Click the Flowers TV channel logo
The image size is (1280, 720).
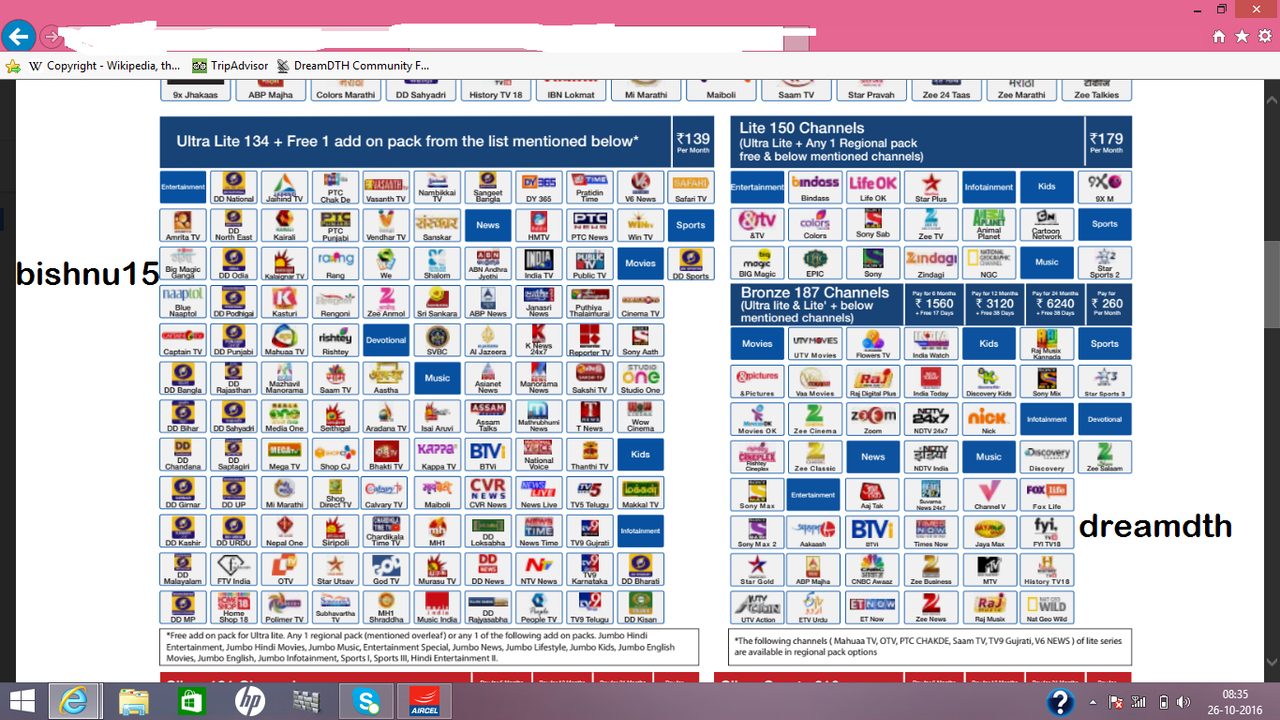pyautogui.click(x=873, y=343)
